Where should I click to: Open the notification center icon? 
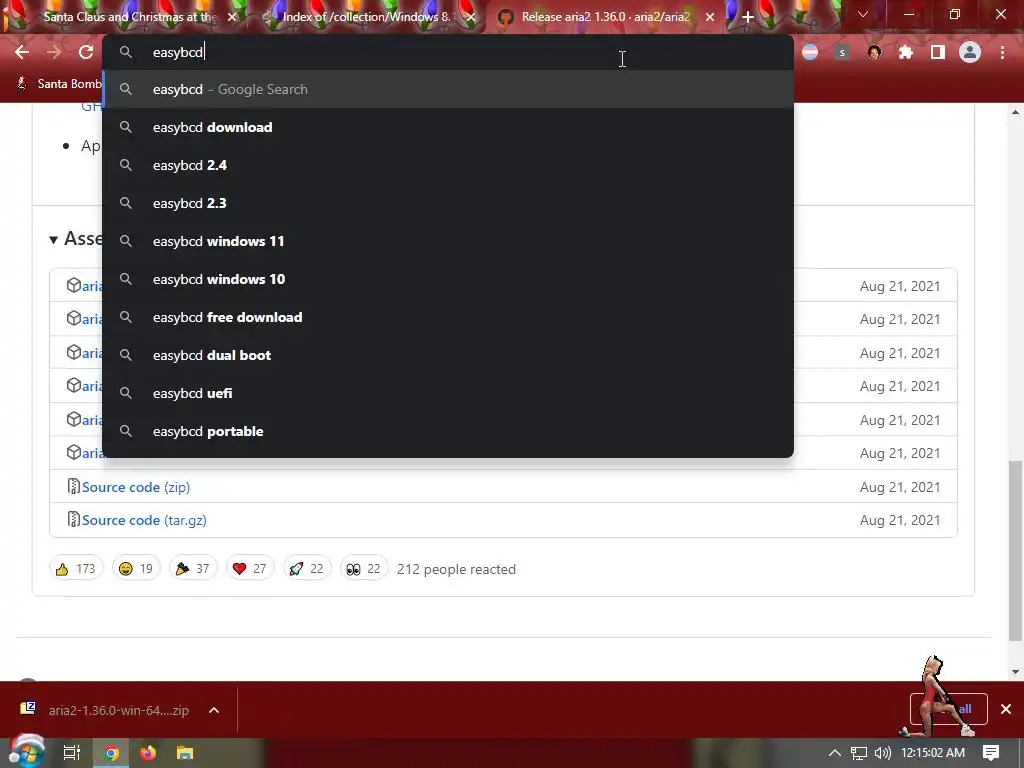tap(991, 753)
